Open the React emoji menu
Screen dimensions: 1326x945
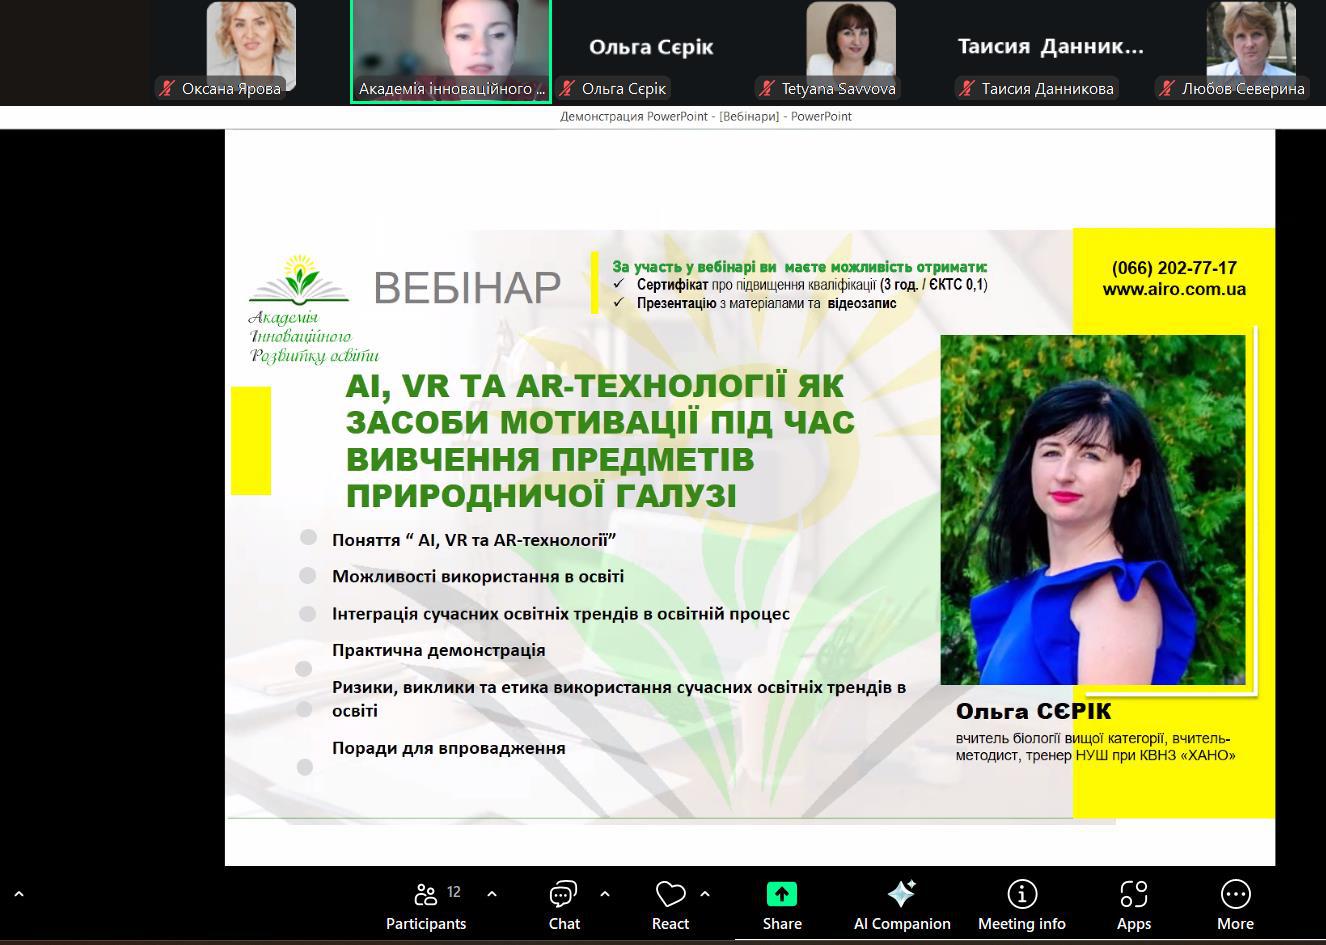pos(670,905)
